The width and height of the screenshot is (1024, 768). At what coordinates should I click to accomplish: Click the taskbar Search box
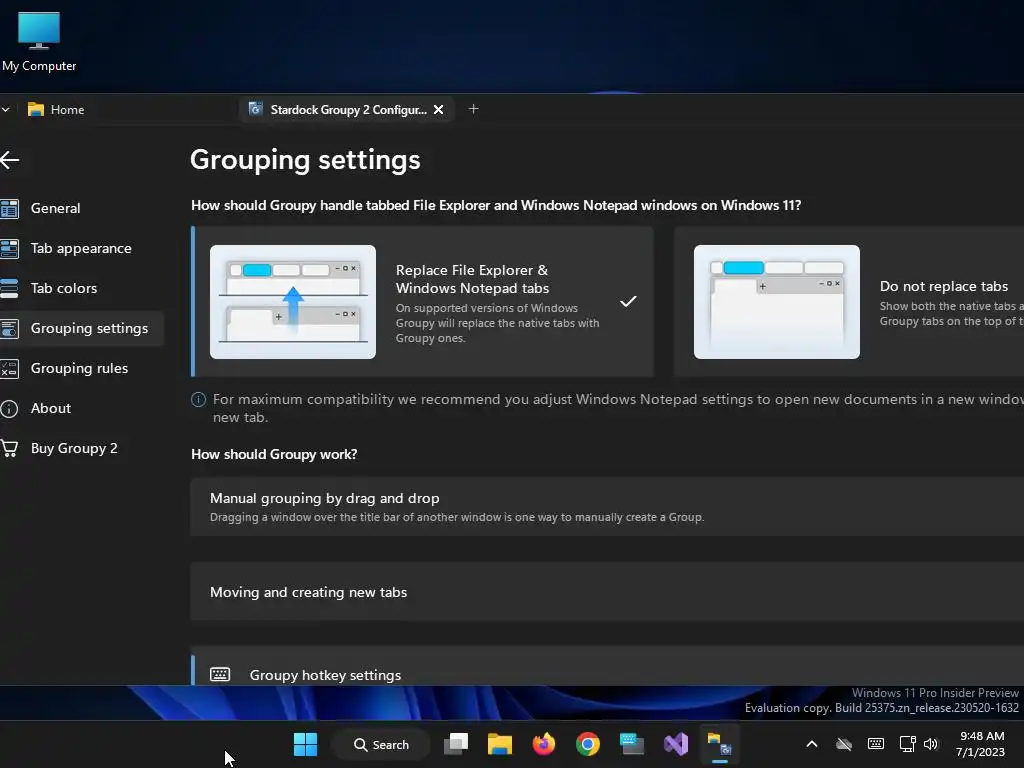(381, 744)
